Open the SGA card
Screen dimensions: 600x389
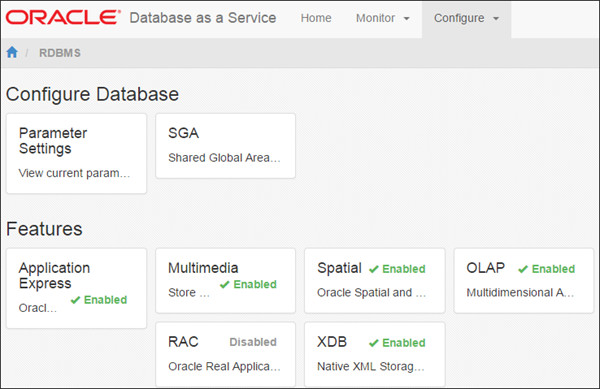[x=226, y=146]
